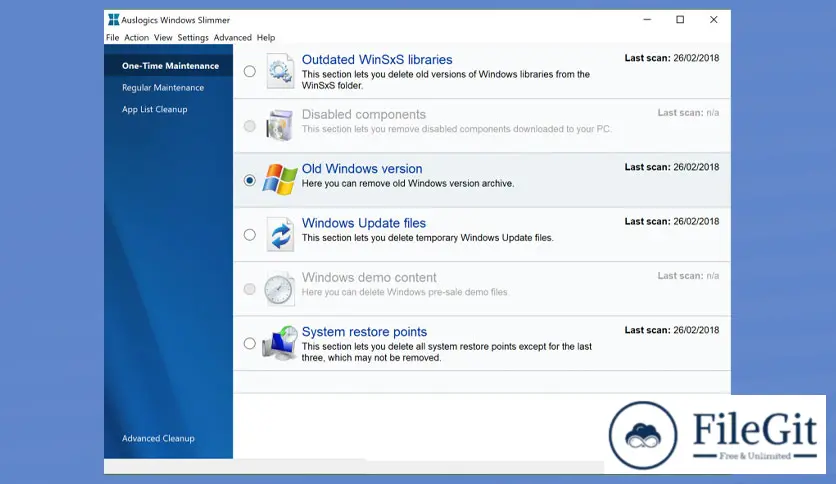Click the Windows Update files arrows icon

point(280,234)
